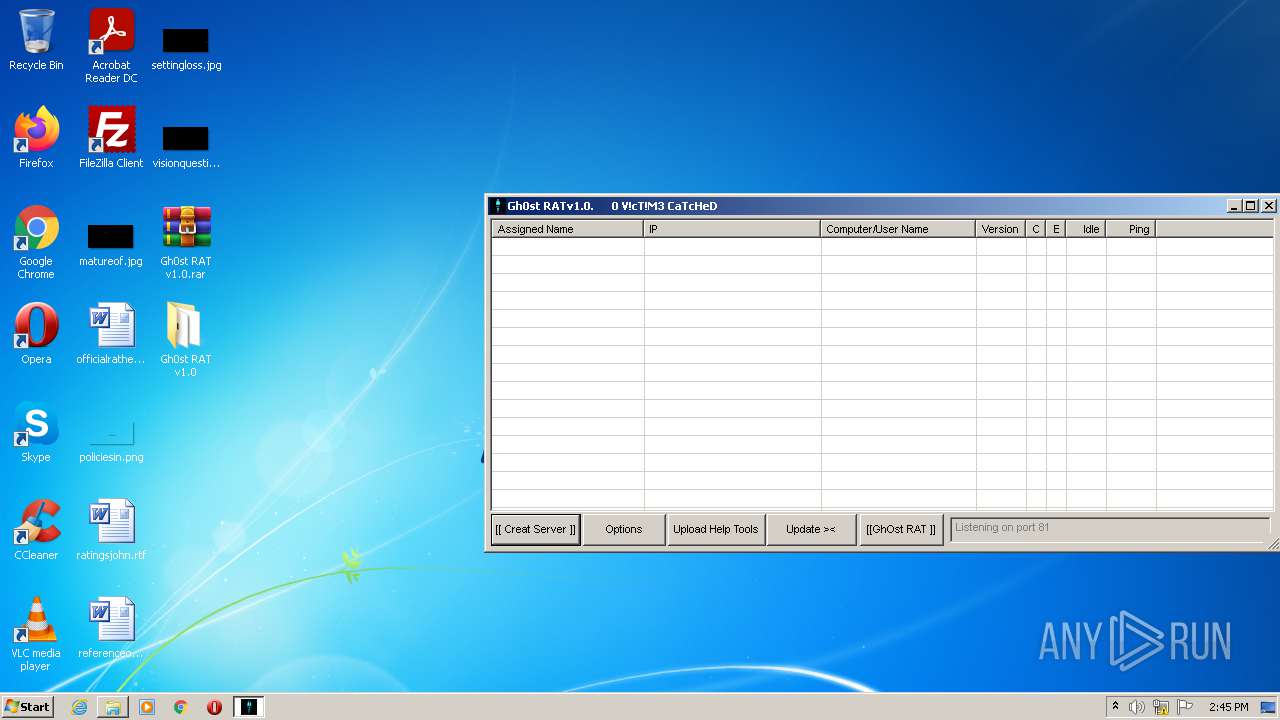The image size is (1280, 720).
Task: Sort by the E column header
Action: click(x=1056, y=229)
